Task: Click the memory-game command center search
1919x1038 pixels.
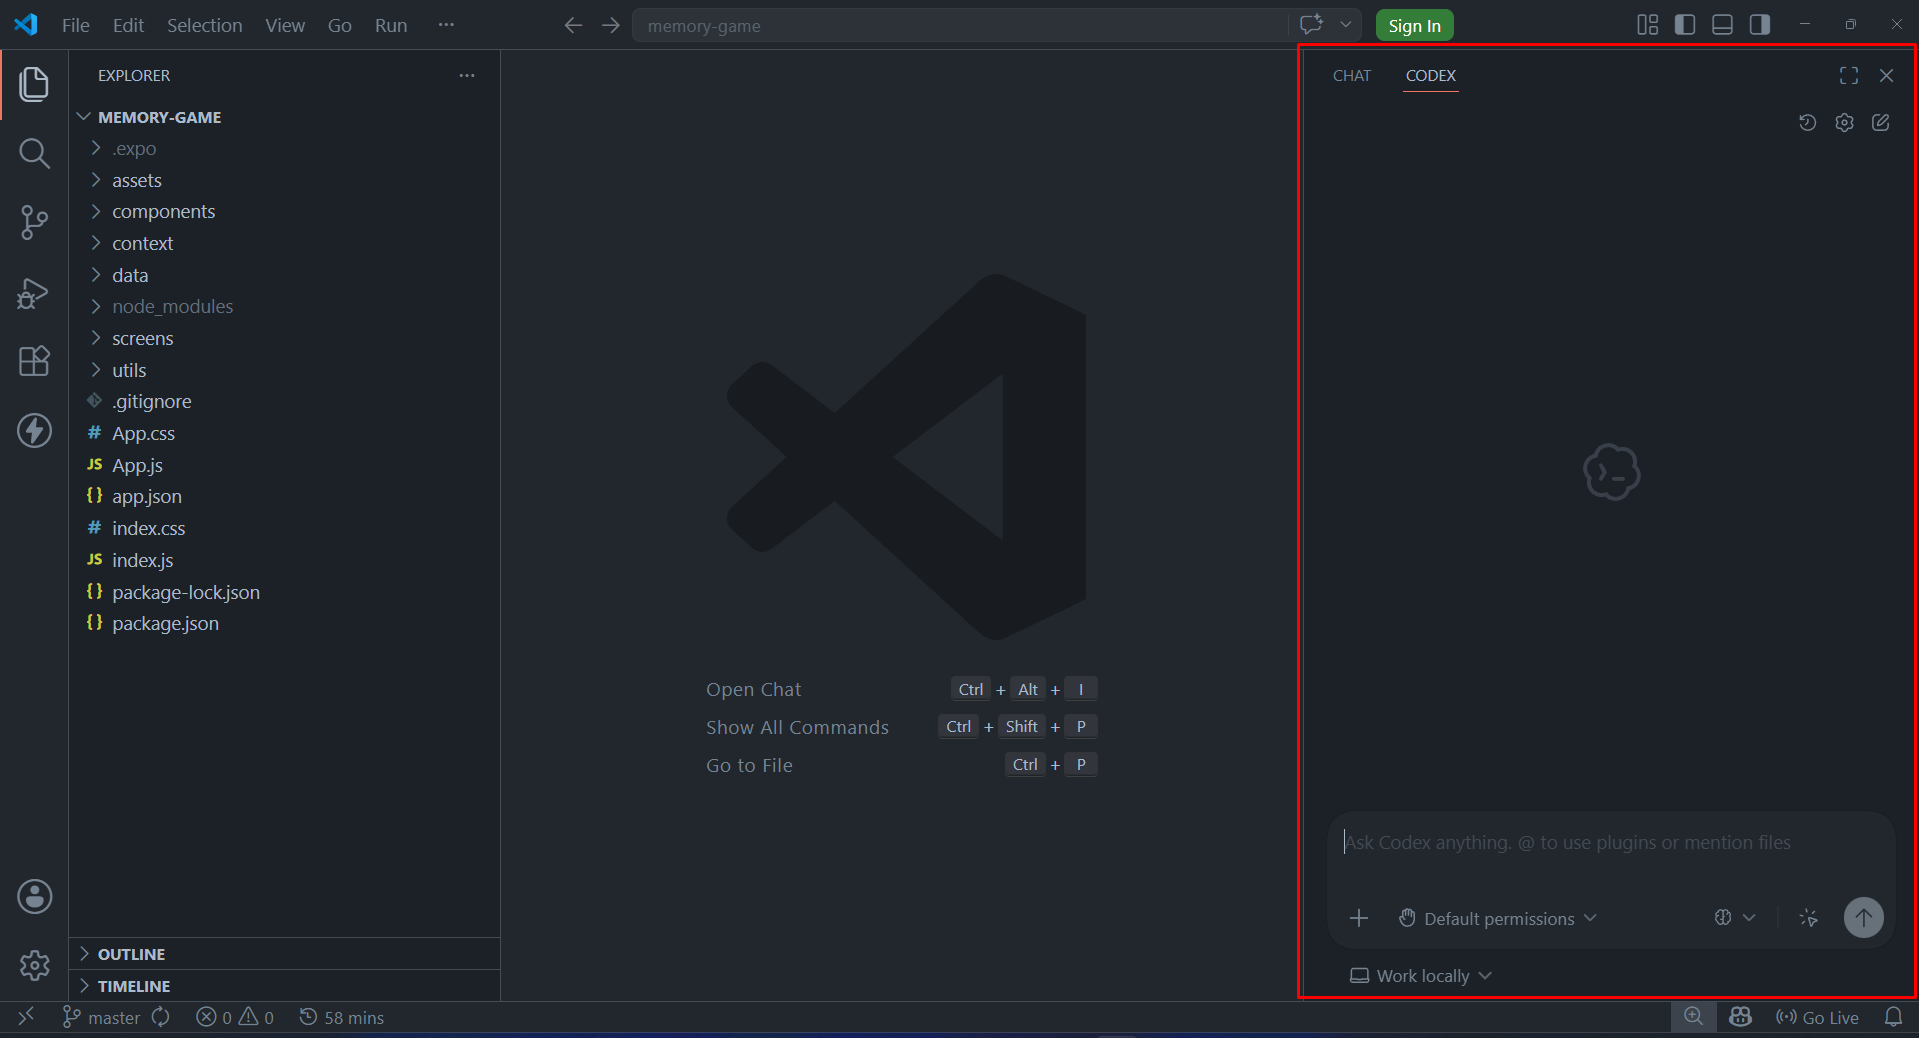Action: (960, 25)
